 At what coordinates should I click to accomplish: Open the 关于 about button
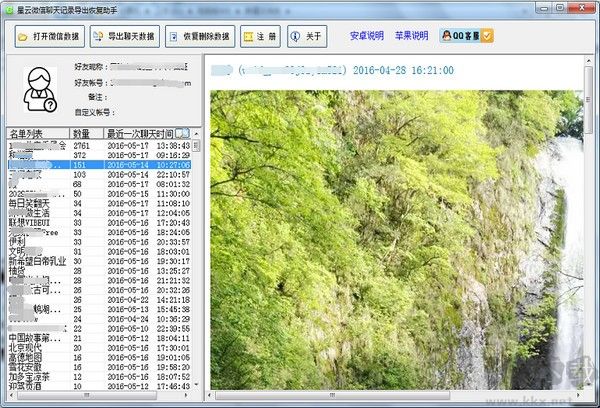pyautogui.click(x=307, y=36)
